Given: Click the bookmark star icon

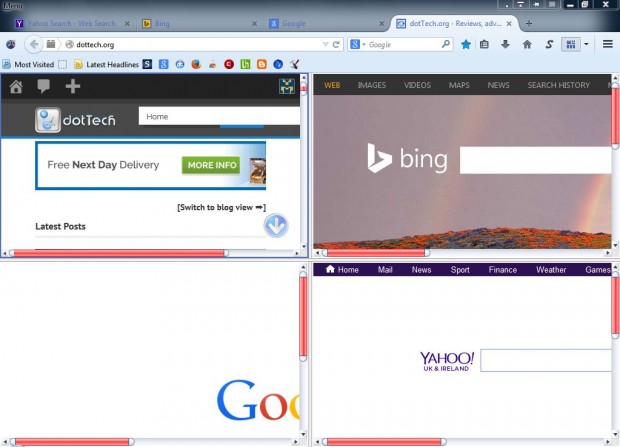Looking at the screenshot, I should (466, 44).
